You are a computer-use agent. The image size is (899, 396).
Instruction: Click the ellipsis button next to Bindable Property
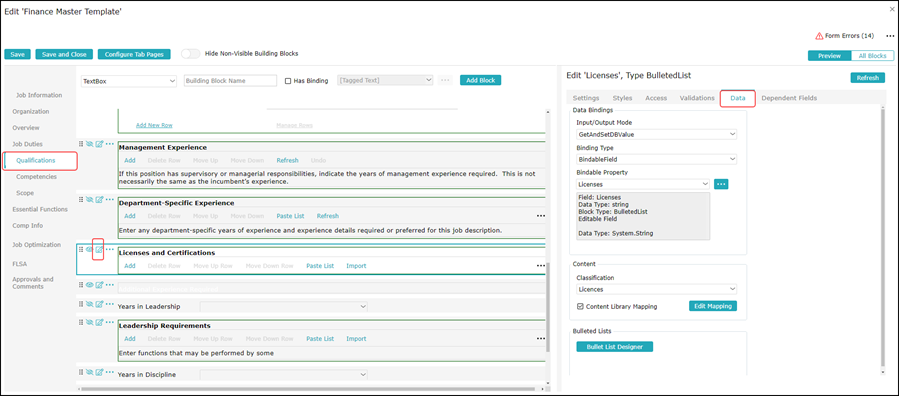(x=721, y=184)
